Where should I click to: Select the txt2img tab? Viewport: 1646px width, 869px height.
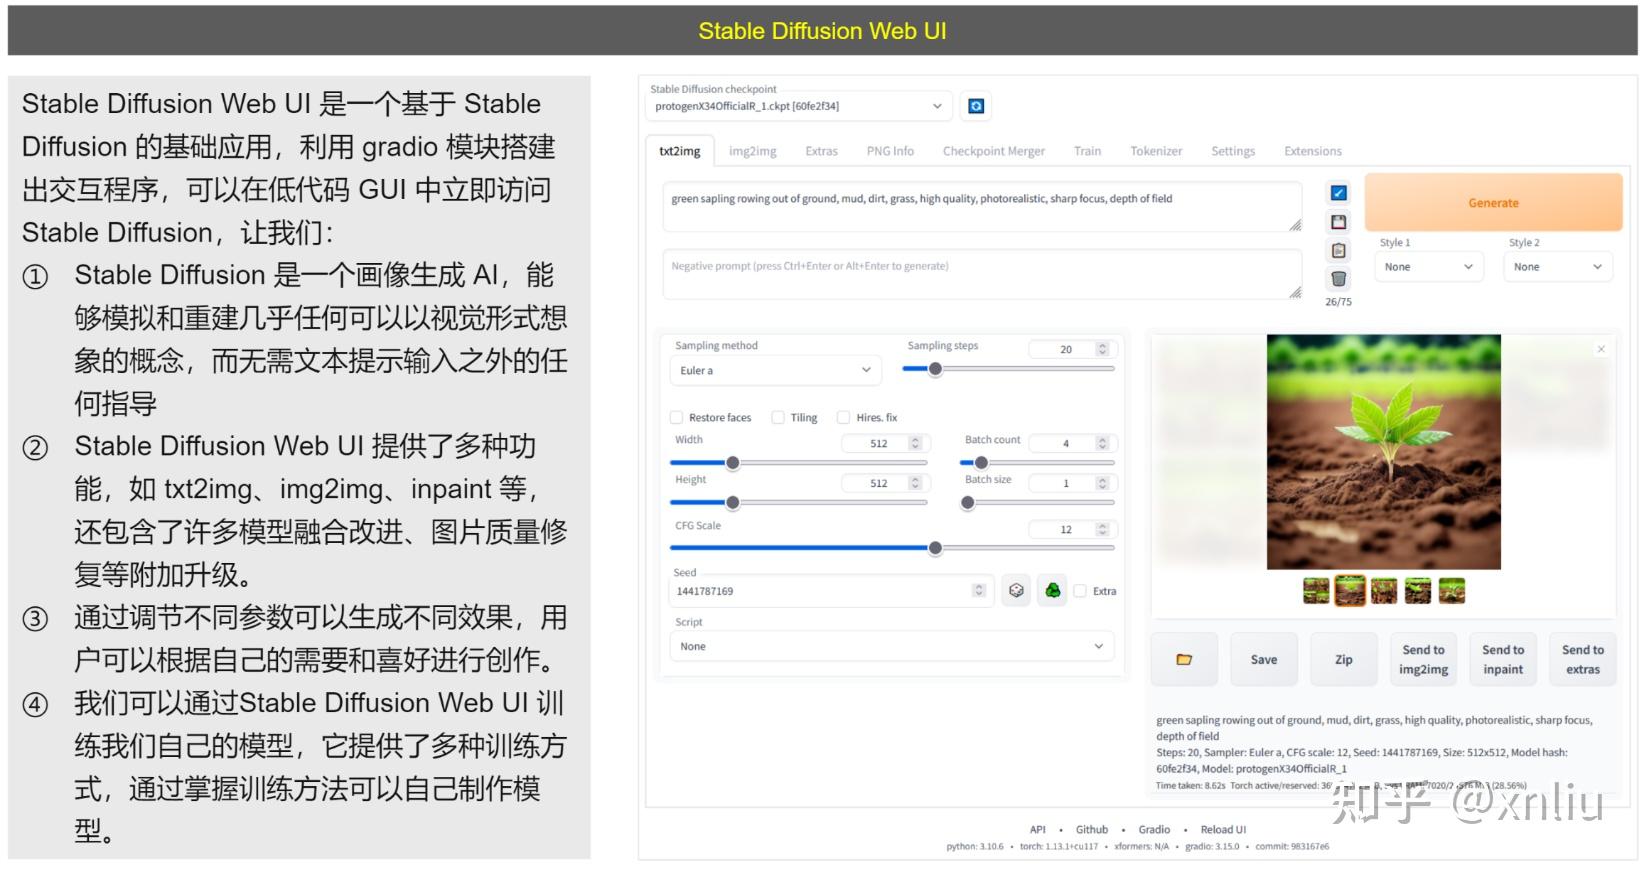pos(680,151)
